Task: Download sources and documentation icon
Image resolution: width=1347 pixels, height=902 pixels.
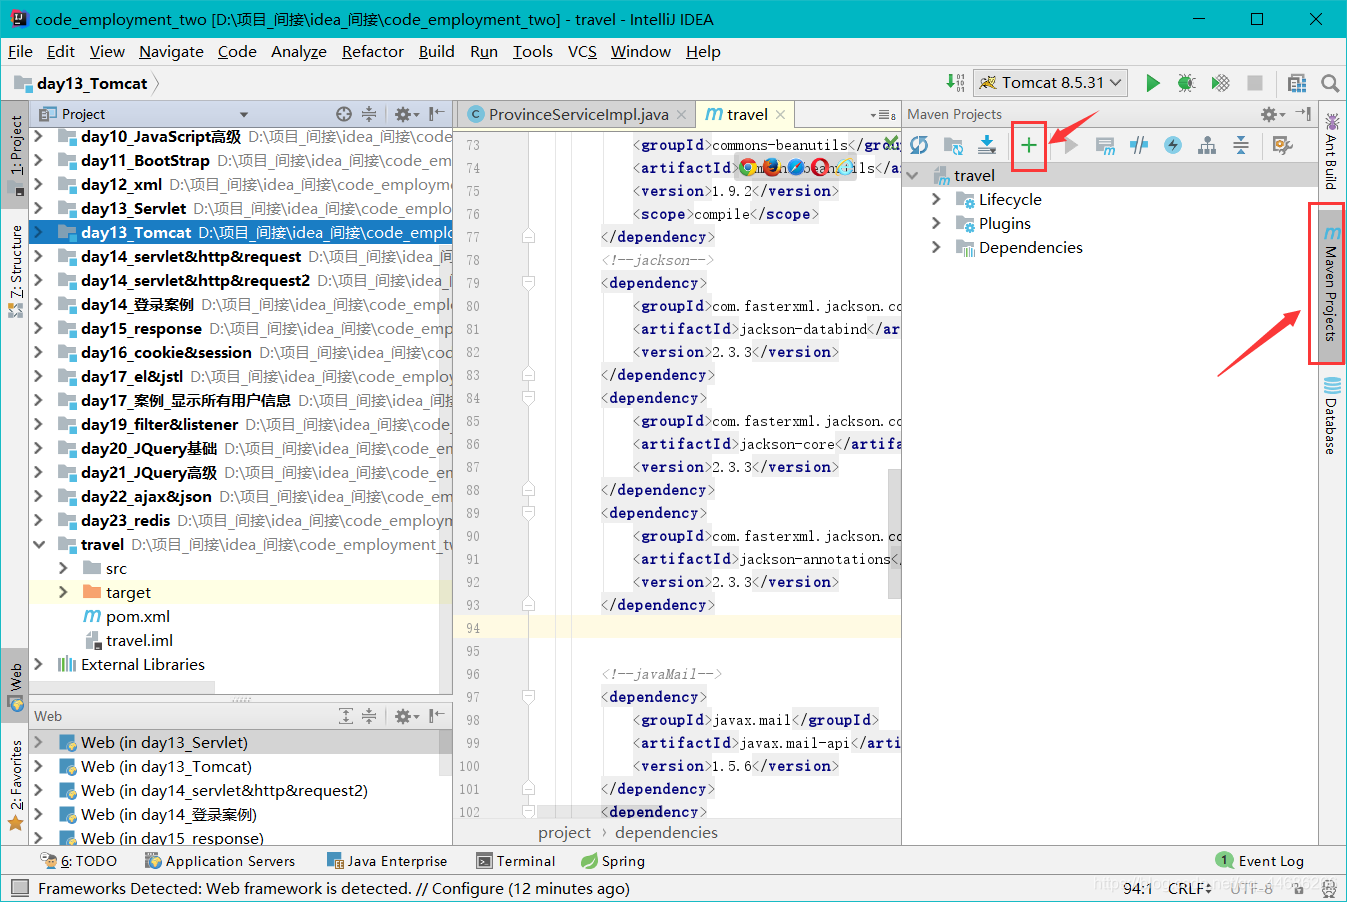Action: (987, 145)
